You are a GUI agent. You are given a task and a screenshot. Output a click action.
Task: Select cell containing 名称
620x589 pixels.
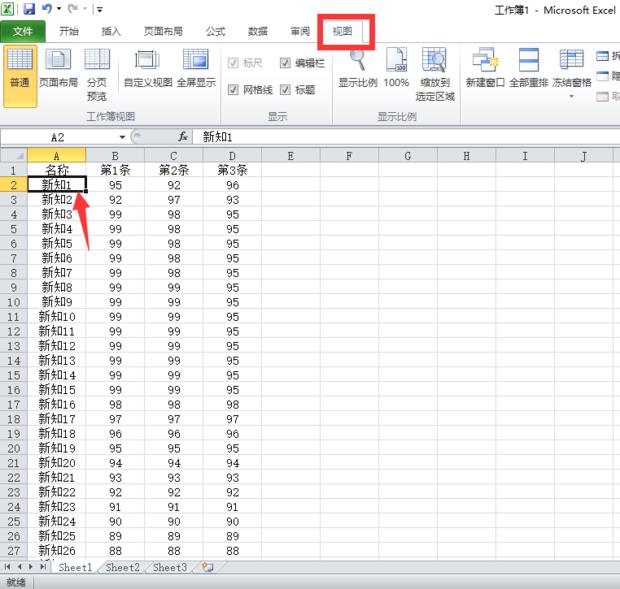point(57,170)
